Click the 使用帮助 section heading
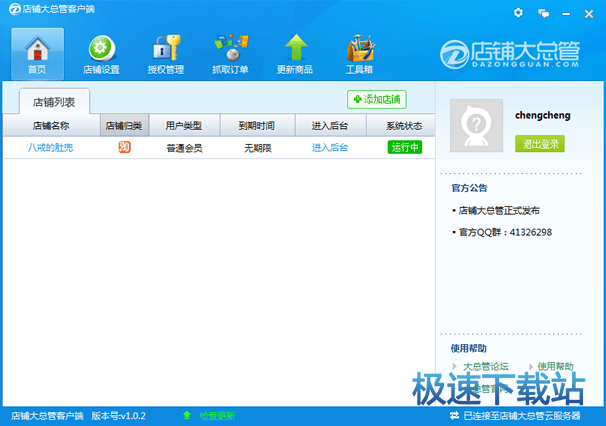Screen dimensions: 606x426 coord(469,348)
